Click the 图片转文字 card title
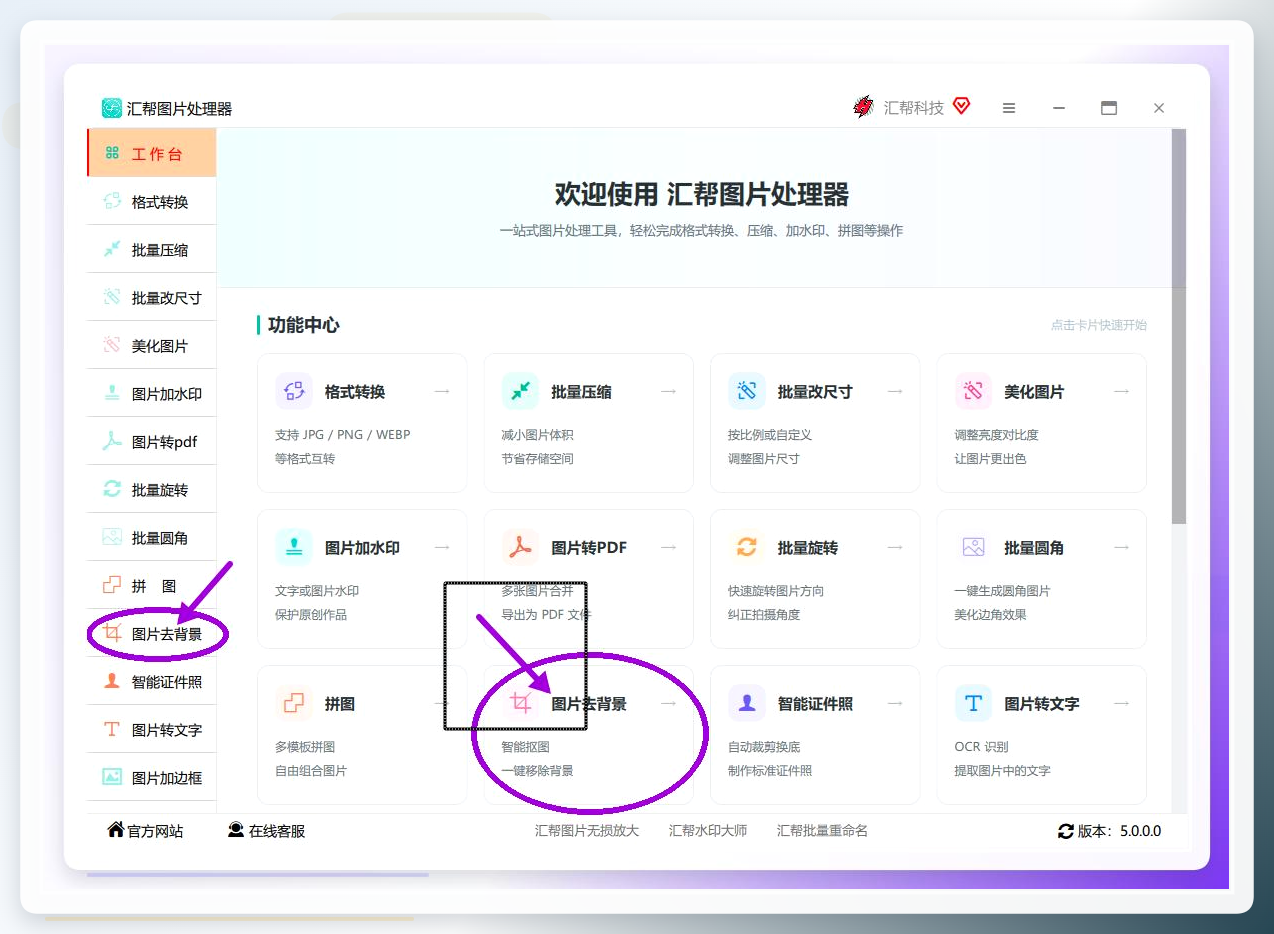Viewport: 1274px width, 934px height. 1042,703
